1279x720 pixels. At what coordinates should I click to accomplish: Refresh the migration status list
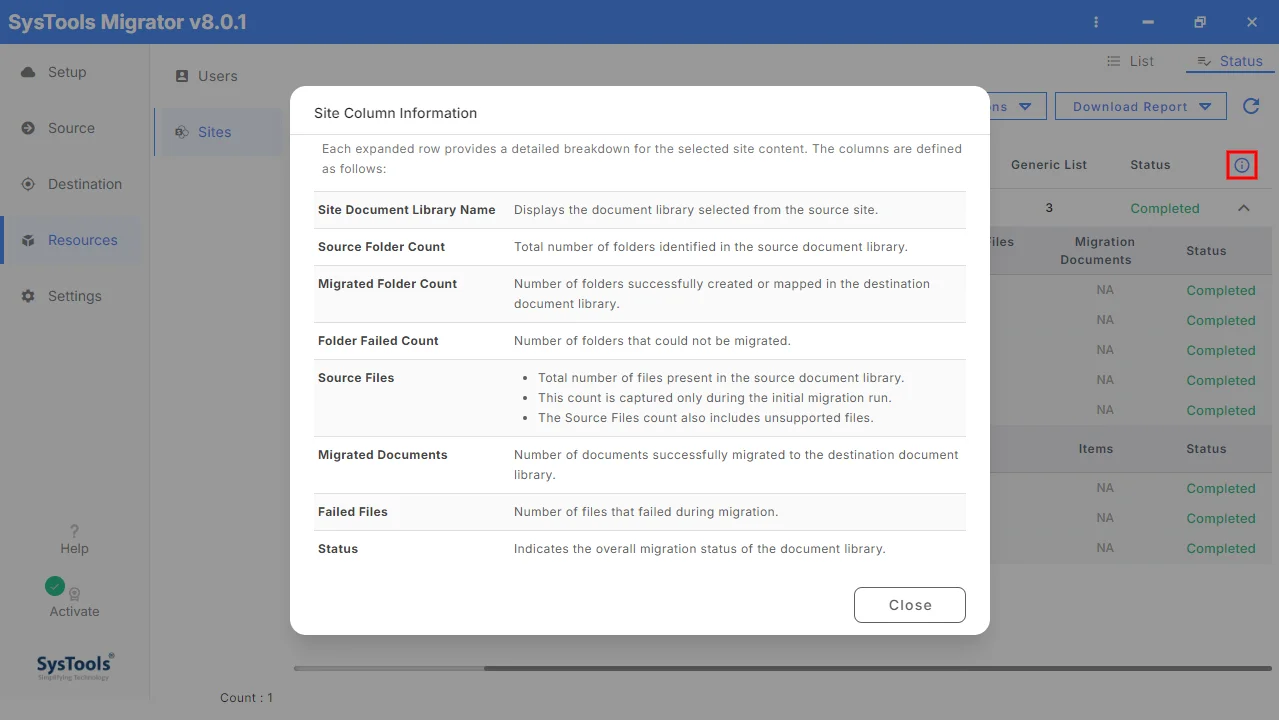1250,106
